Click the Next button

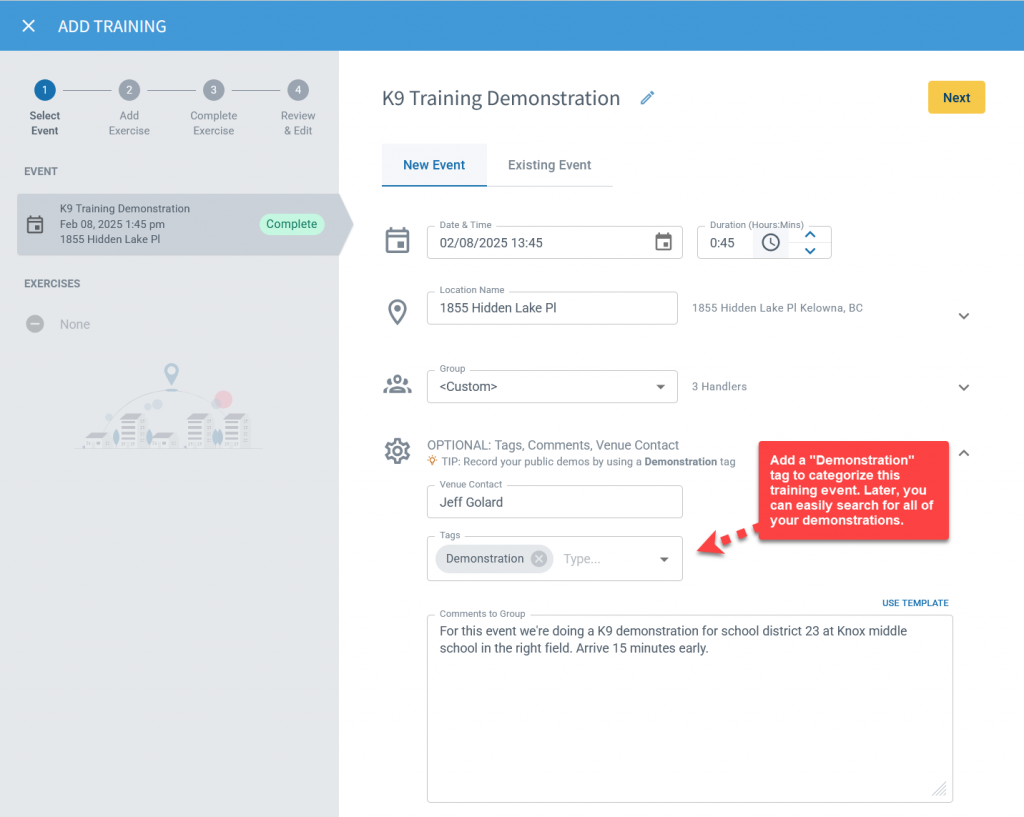956,98
